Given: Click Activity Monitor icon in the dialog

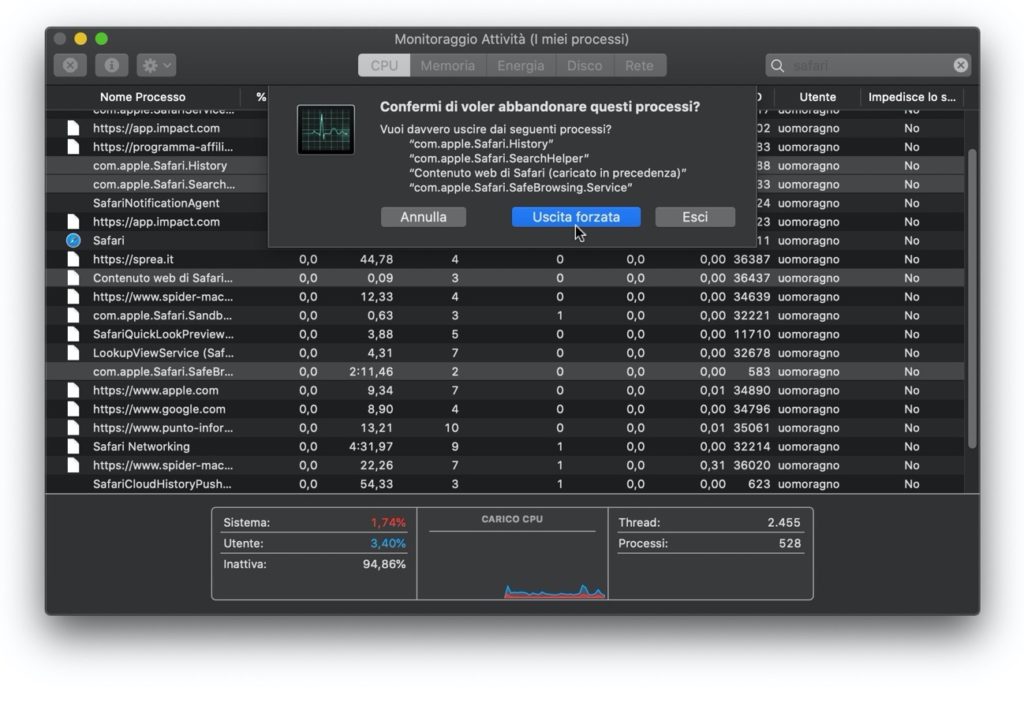Looking at the screenshot, I should [x=325, y=129].
